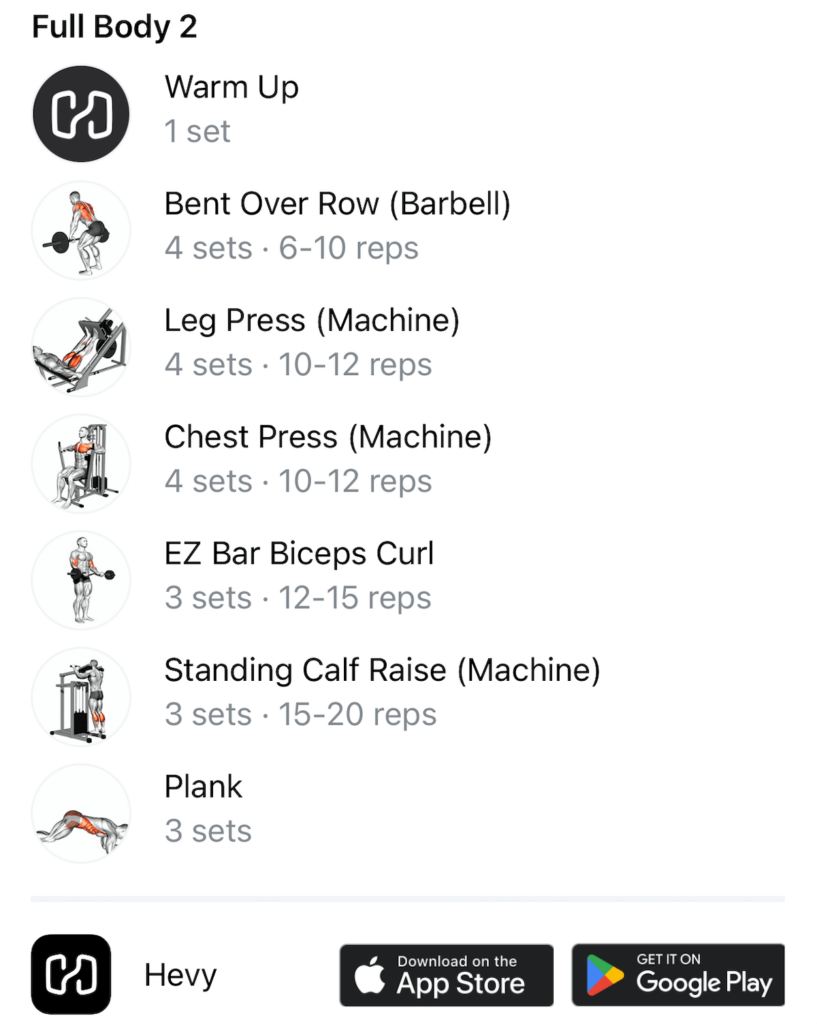This screenshot has height=1024, width=817.
Task: Select the Plank exercise title
Action: 203,786
